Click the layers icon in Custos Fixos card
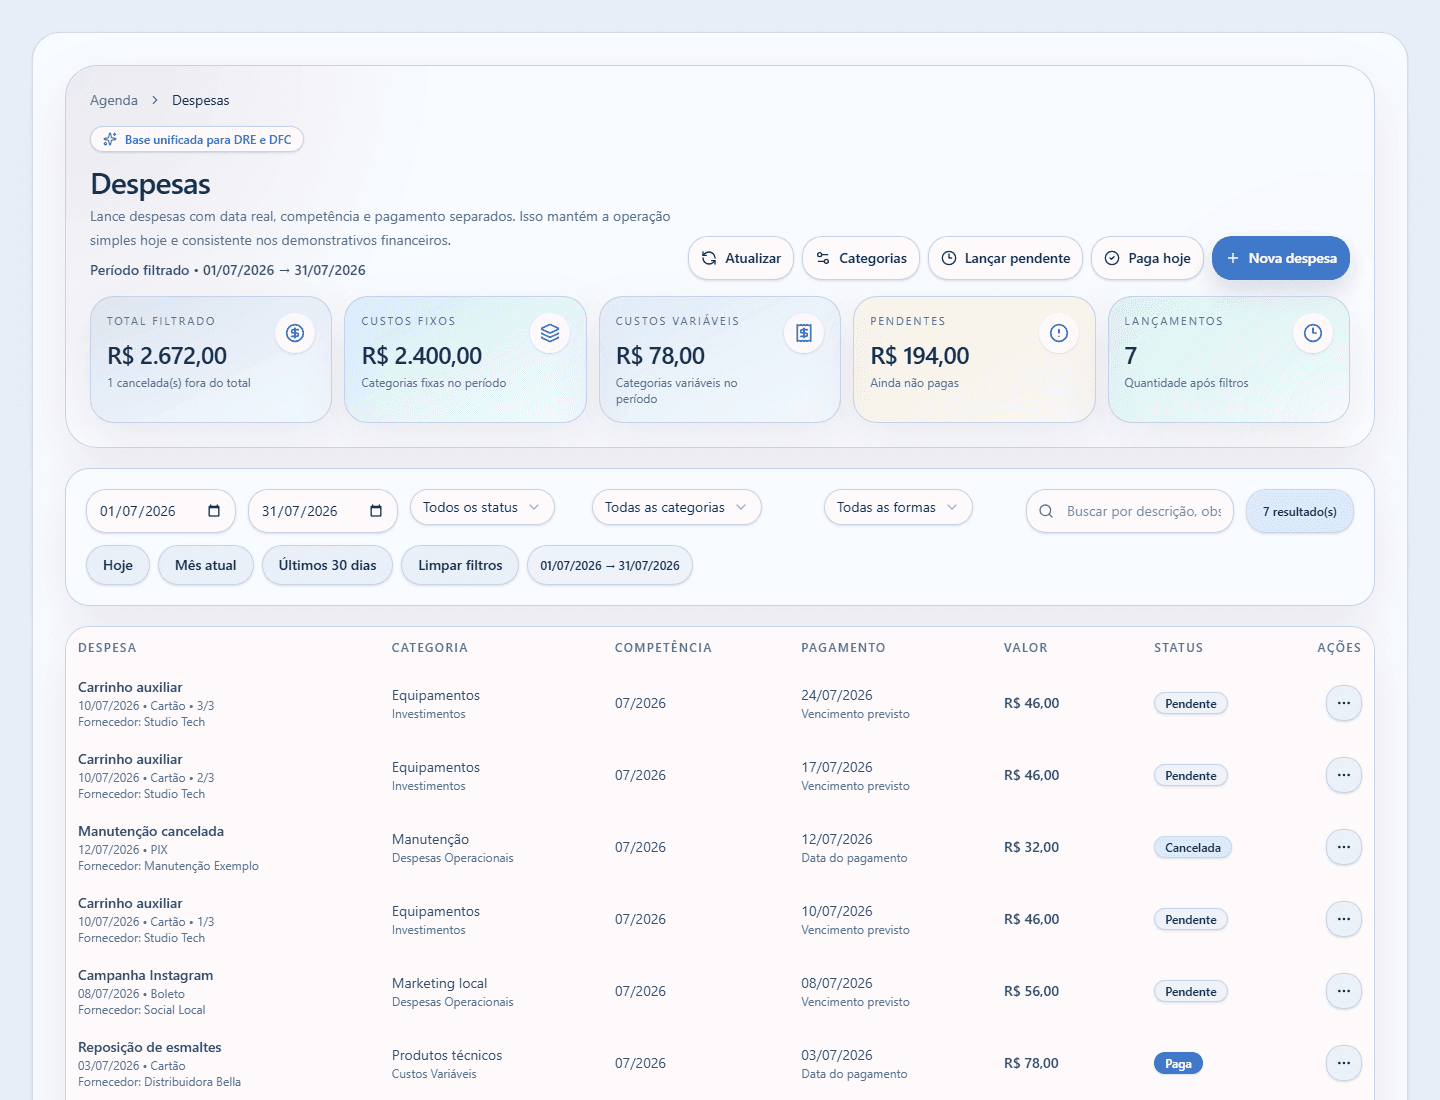The height and width of the screenshot is (1100, 1440). [x=550, y=333]
